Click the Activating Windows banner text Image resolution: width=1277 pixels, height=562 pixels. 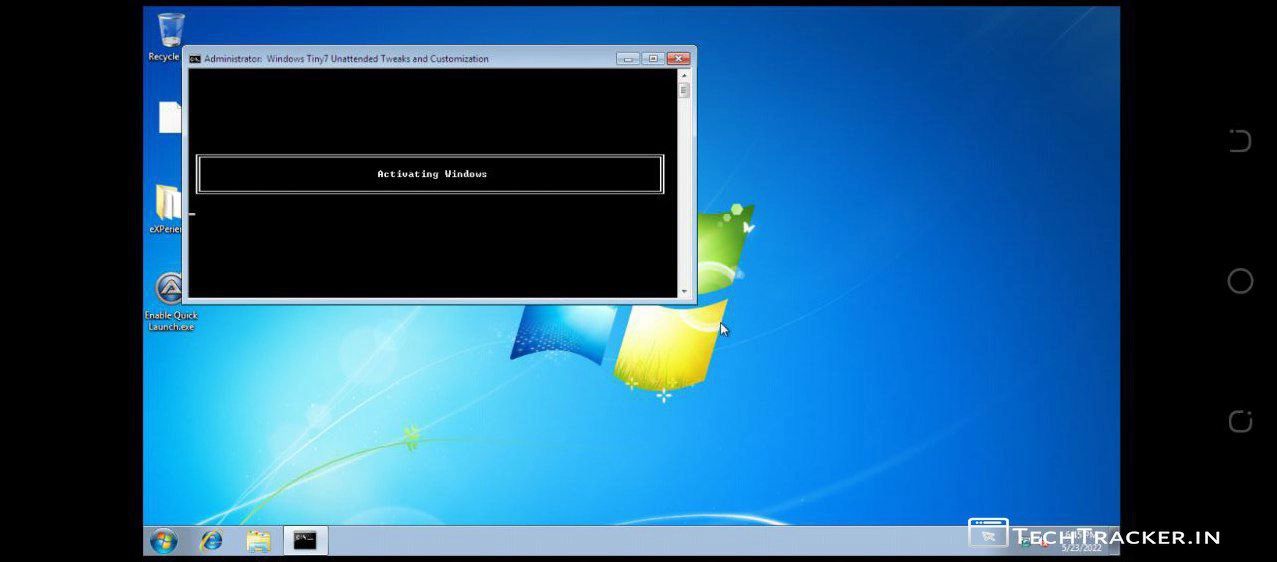431,174
